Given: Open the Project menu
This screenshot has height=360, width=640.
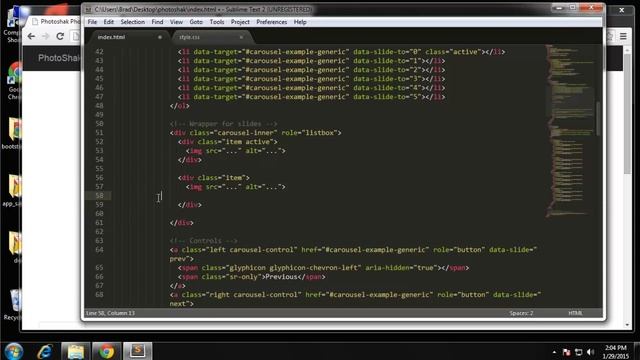Looking at the screenshot, I should (240, 22).
